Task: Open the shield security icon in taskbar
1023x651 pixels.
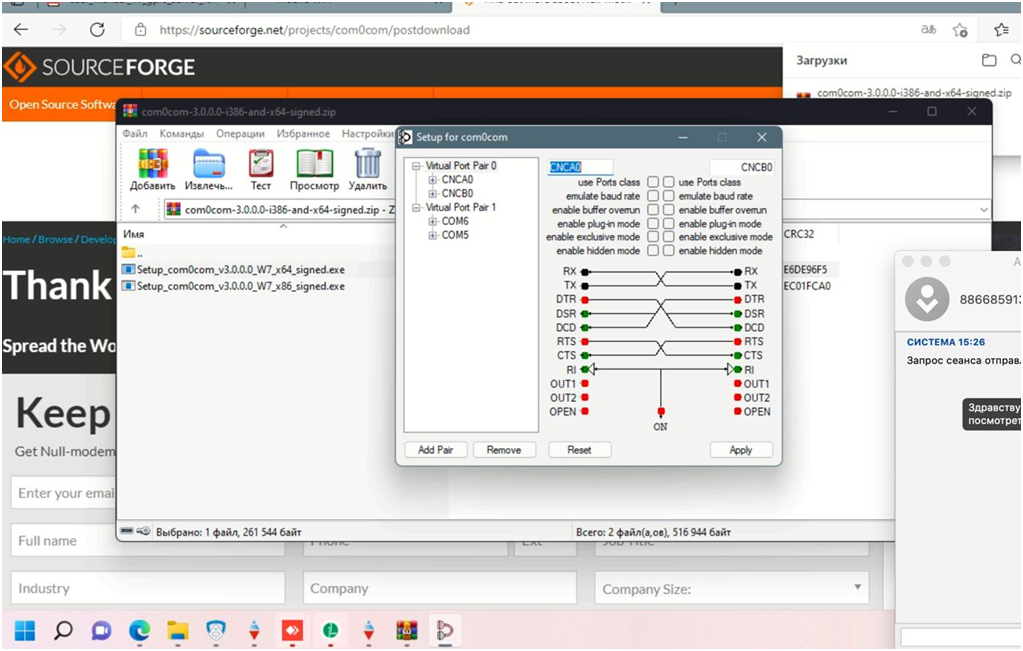Action: tap(215, 630)
